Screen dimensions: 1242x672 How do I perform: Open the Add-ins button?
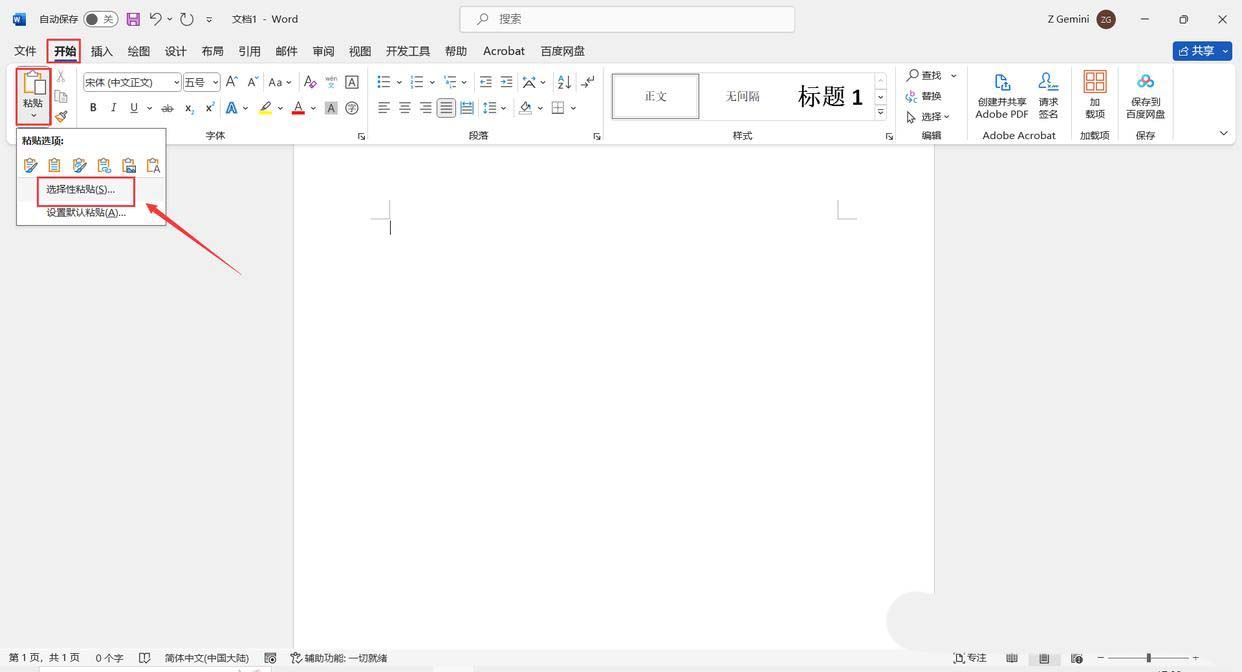(x=1095, y=96)
